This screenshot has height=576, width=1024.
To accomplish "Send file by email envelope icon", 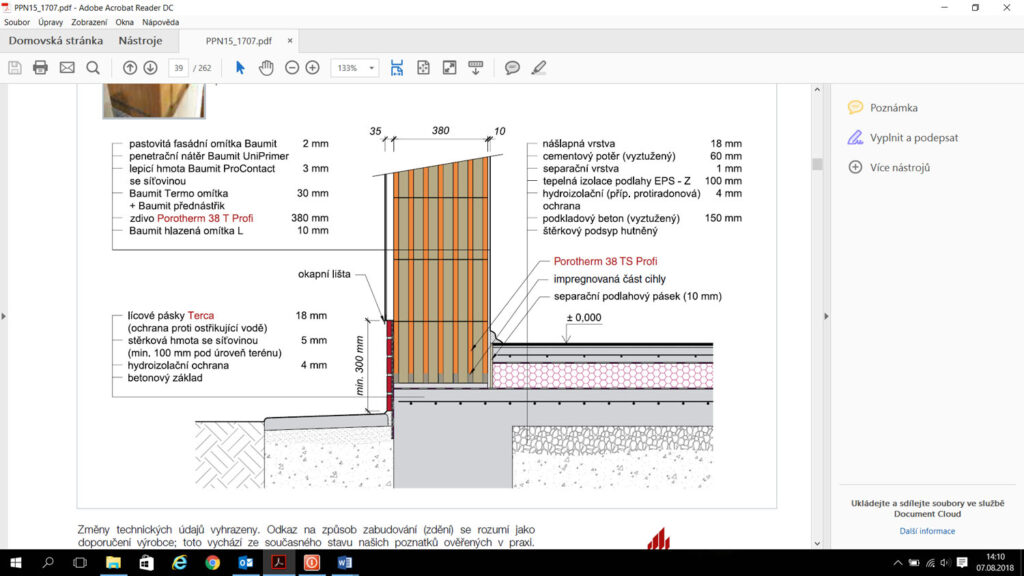I will pos(67,68).
